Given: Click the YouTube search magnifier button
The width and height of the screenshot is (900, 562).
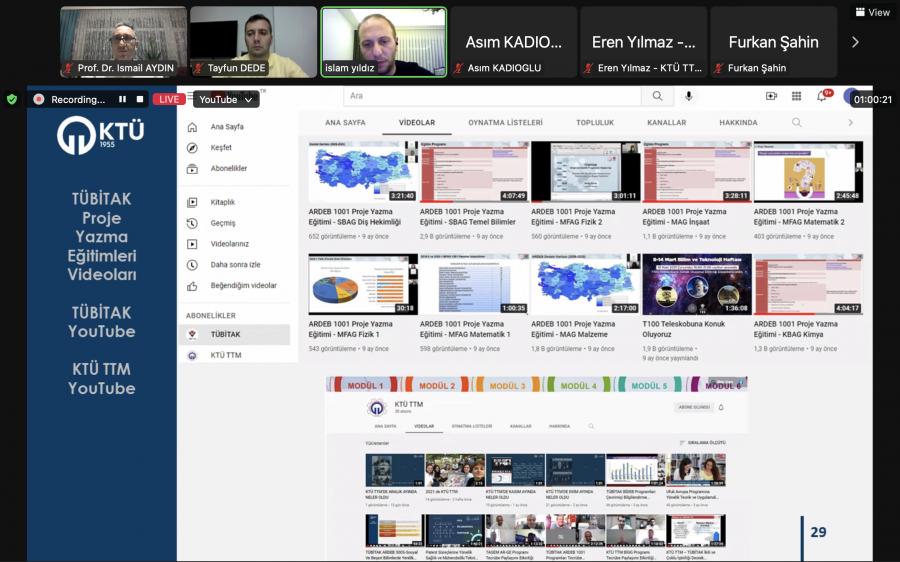Looking at the screenshot, I should (657, 96).
